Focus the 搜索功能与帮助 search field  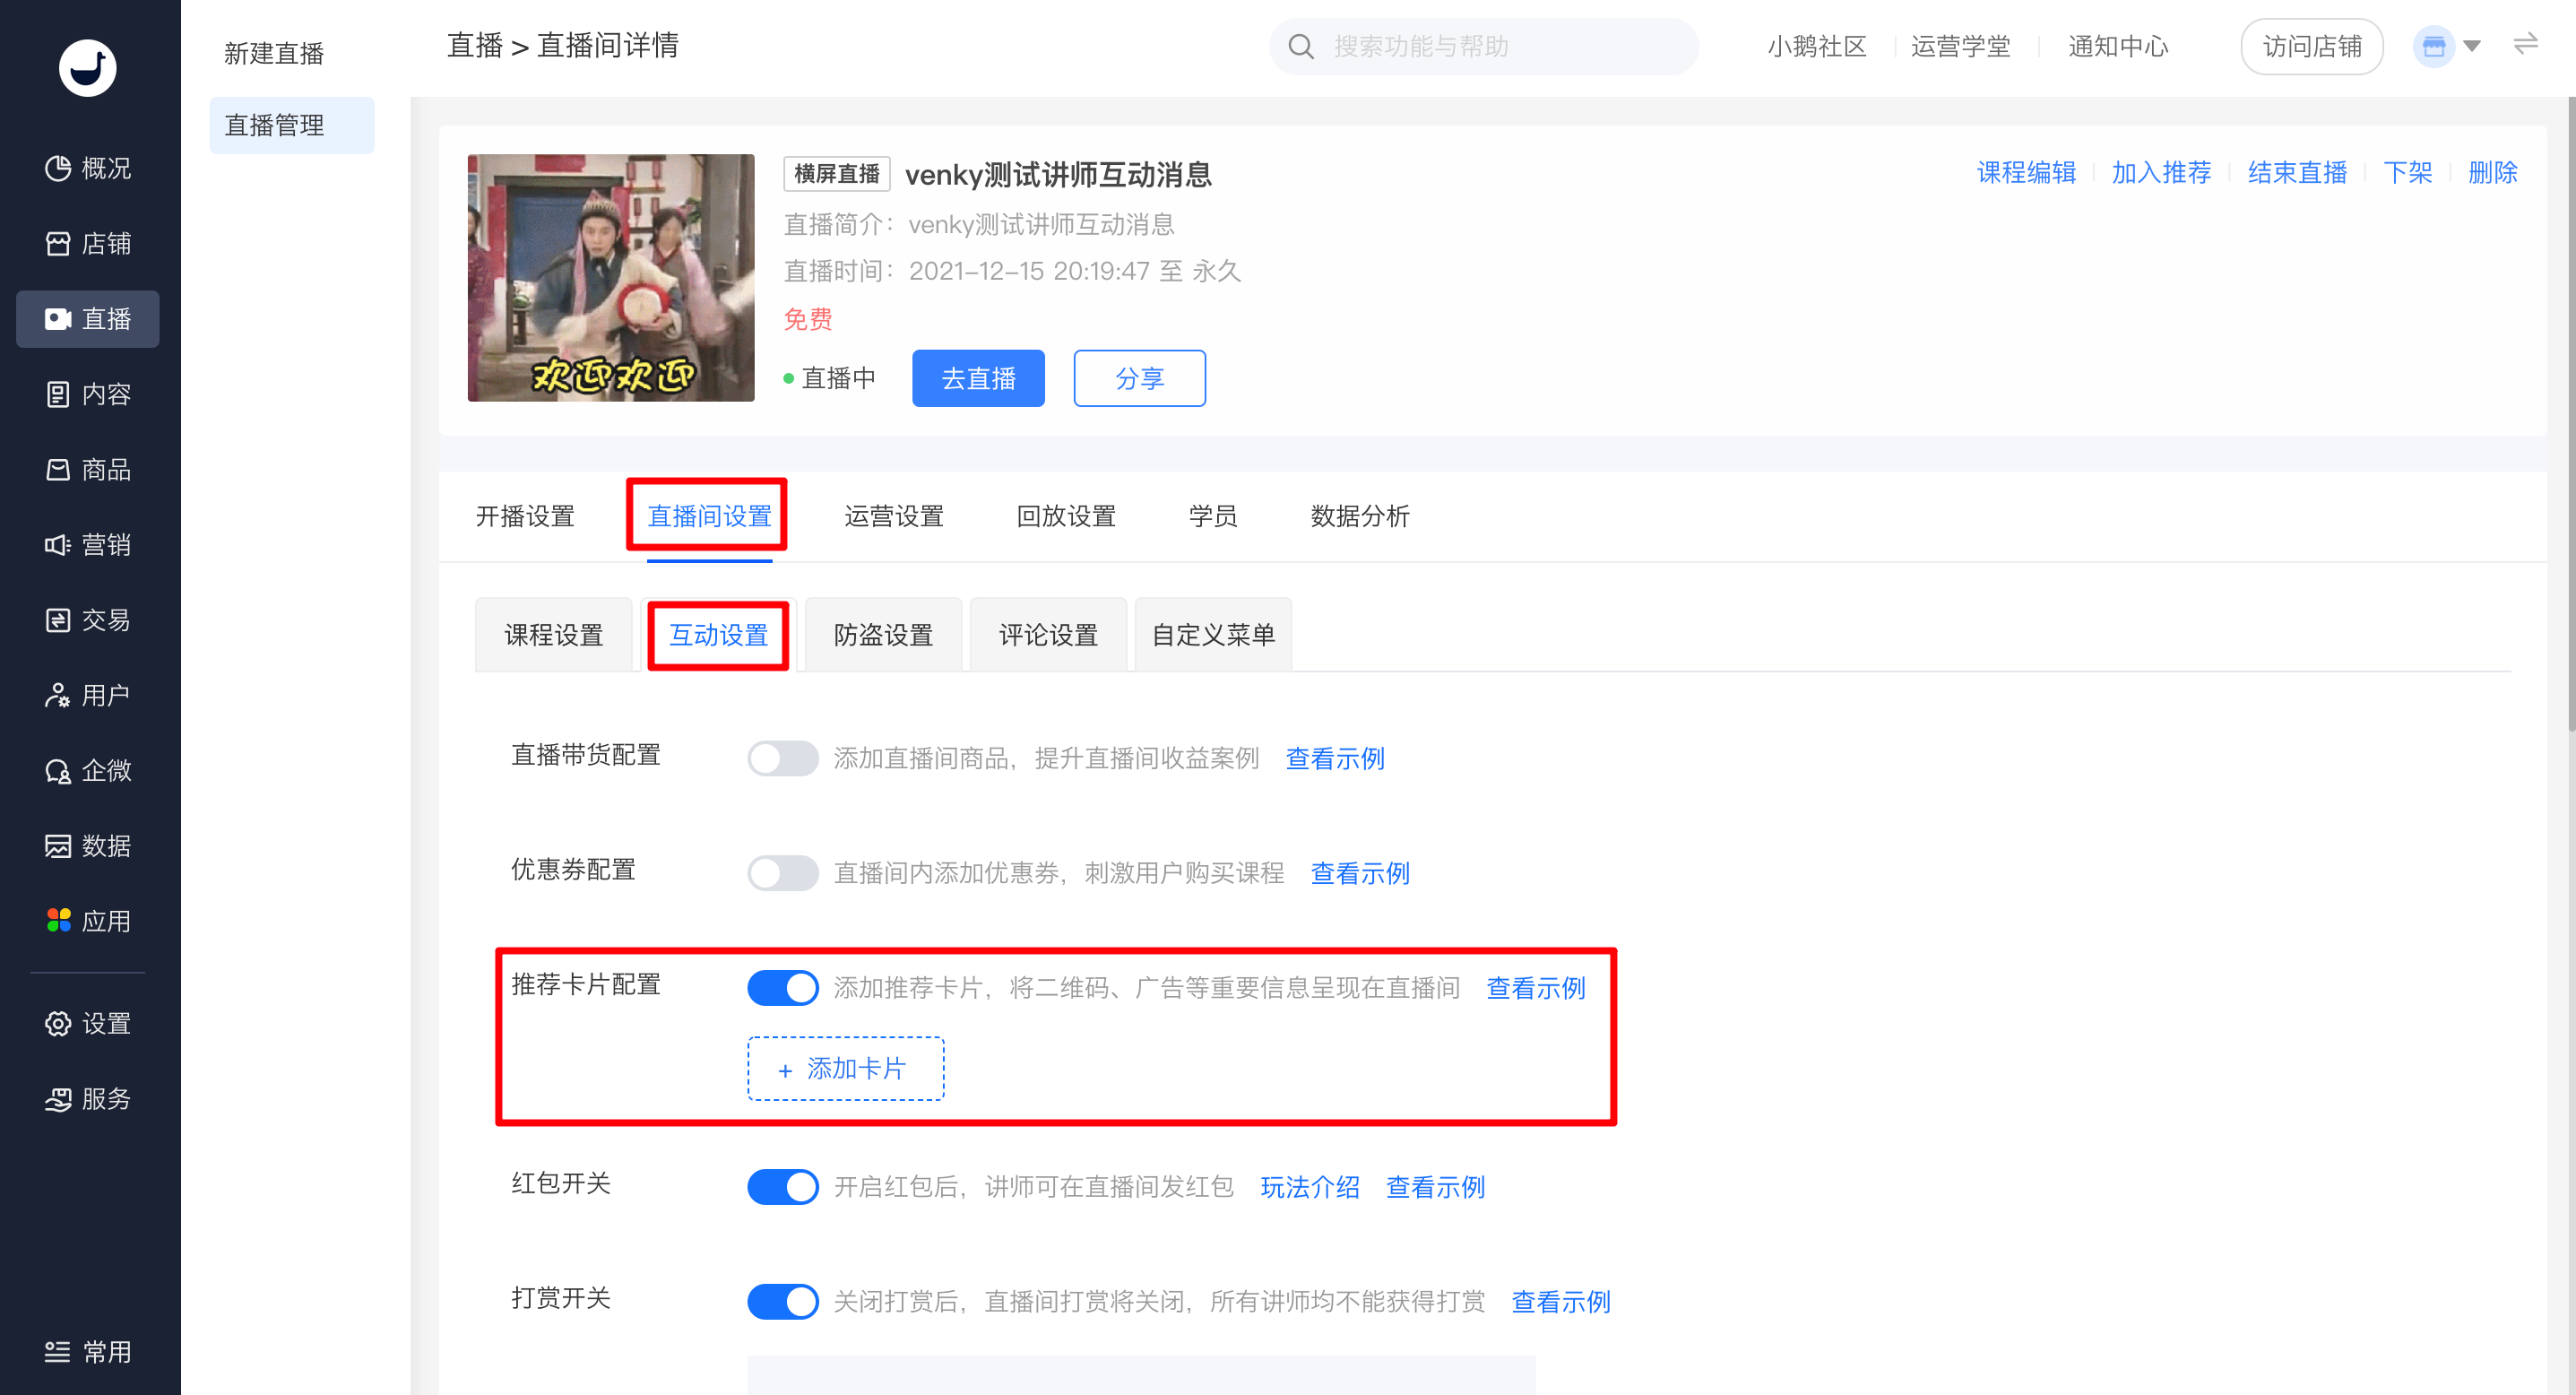(x=1483, y=46)
